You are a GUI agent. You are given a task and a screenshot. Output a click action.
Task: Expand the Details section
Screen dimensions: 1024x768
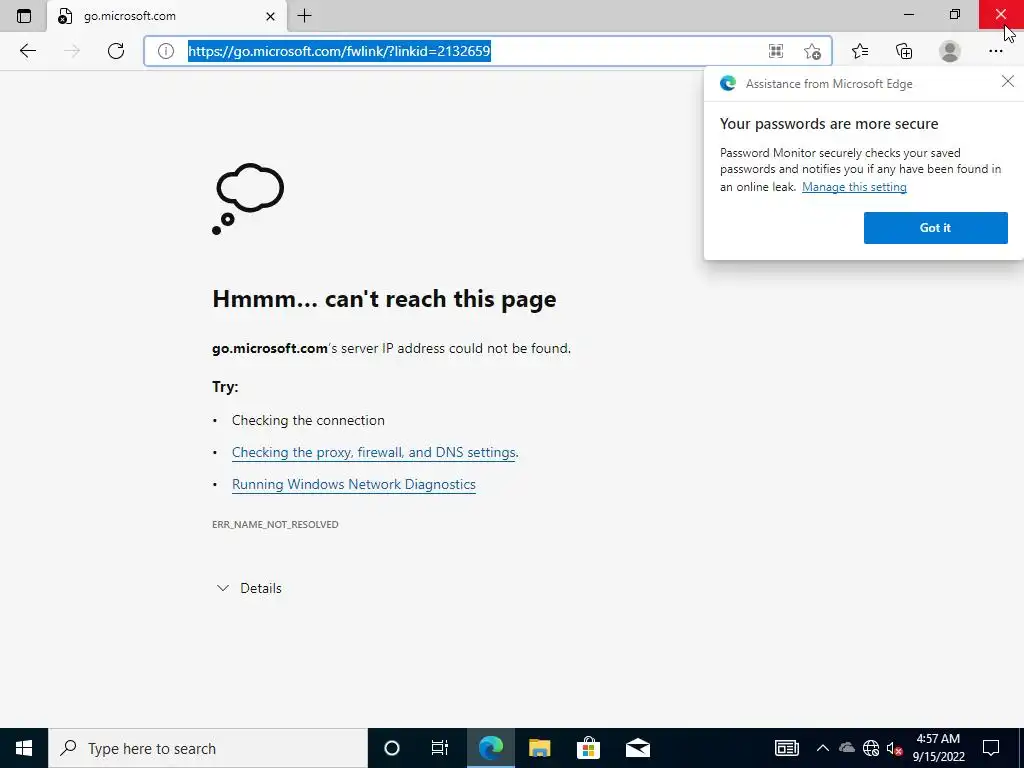(x=249, y=588)
